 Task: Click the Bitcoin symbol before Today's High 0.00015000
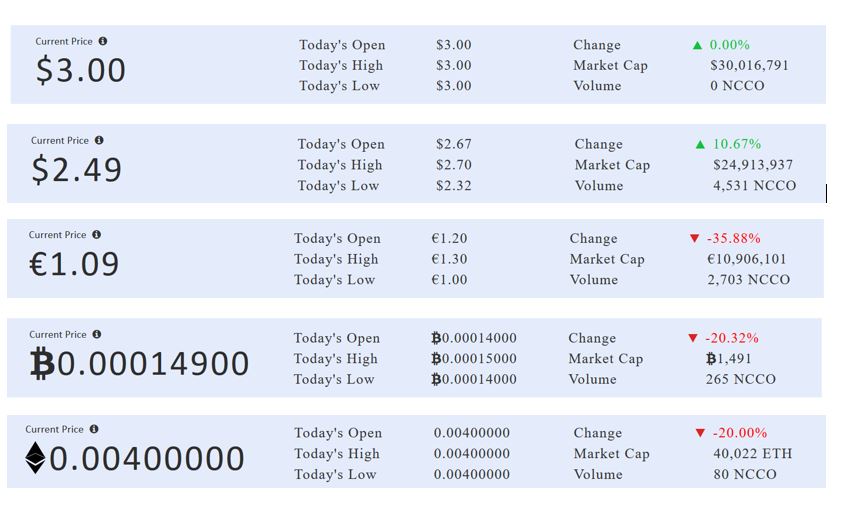pos(436,359)
